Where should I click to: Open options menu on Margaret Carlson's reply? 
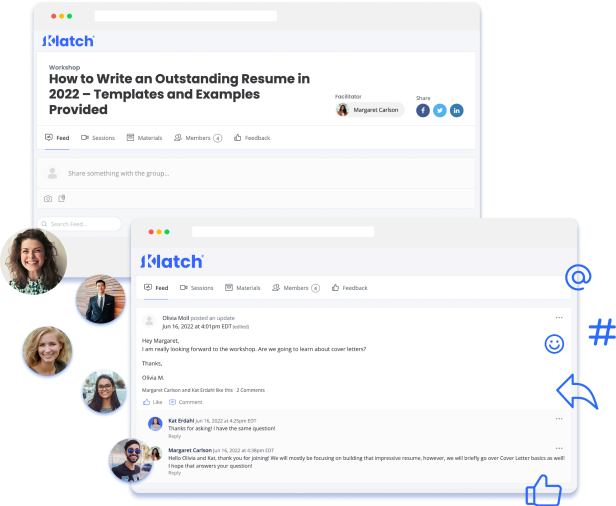click(559, 449)
